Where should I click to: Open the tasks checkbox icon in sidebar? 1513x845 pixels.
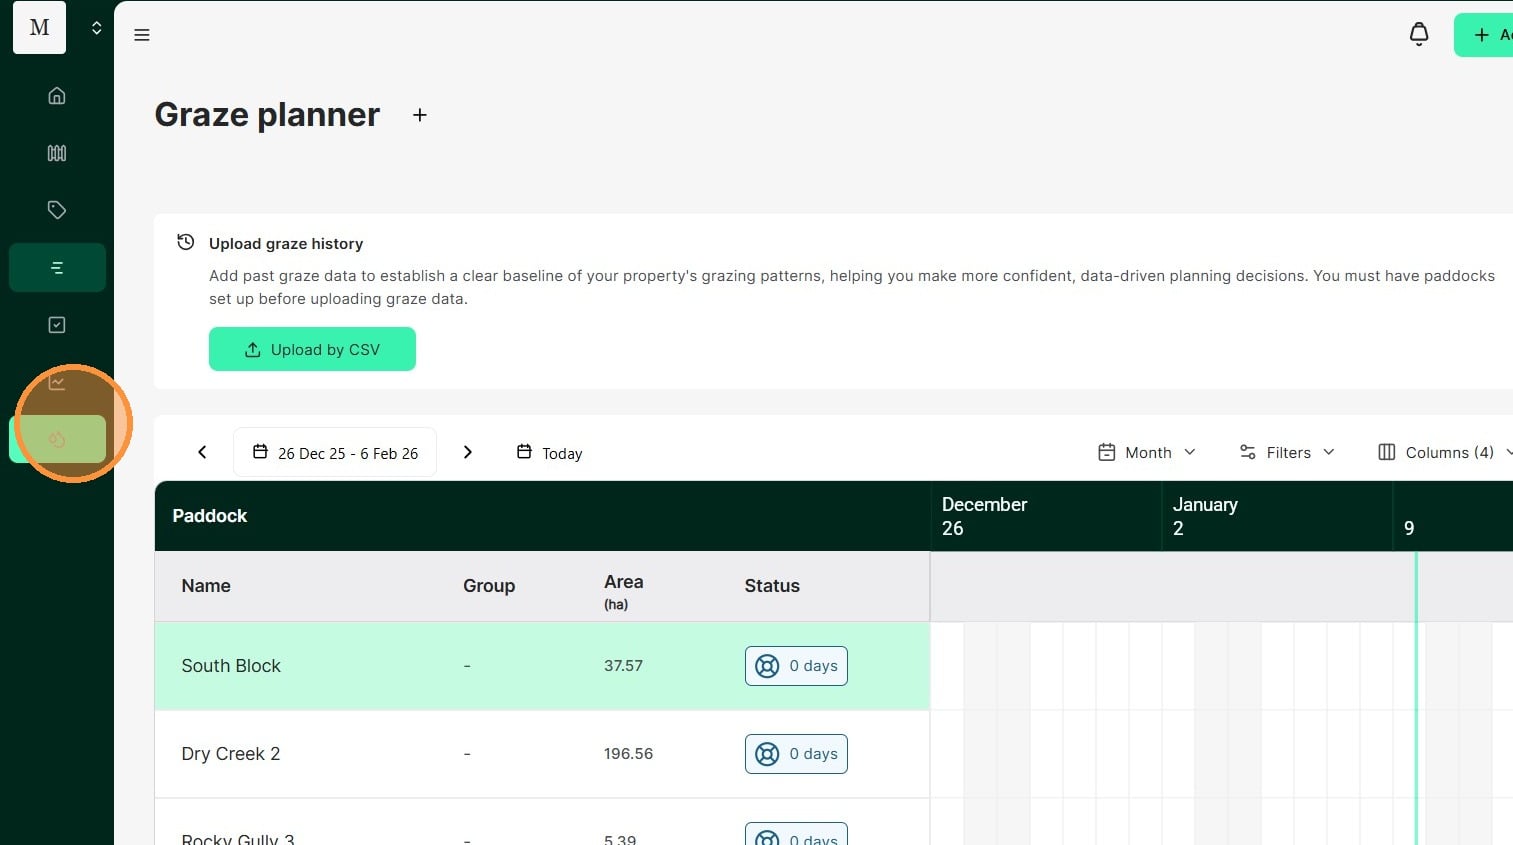57,325
